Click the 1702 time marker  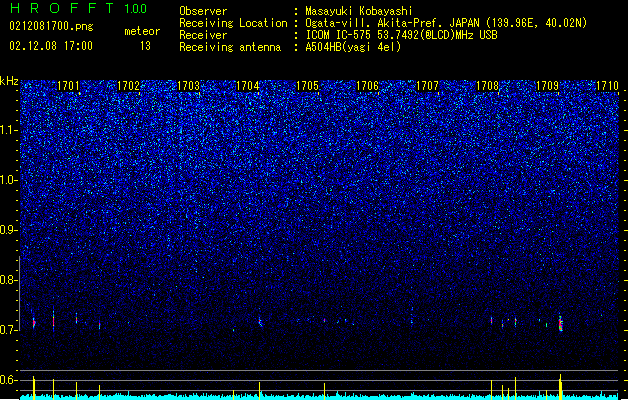pyautogui.click(x=128, y=86)
